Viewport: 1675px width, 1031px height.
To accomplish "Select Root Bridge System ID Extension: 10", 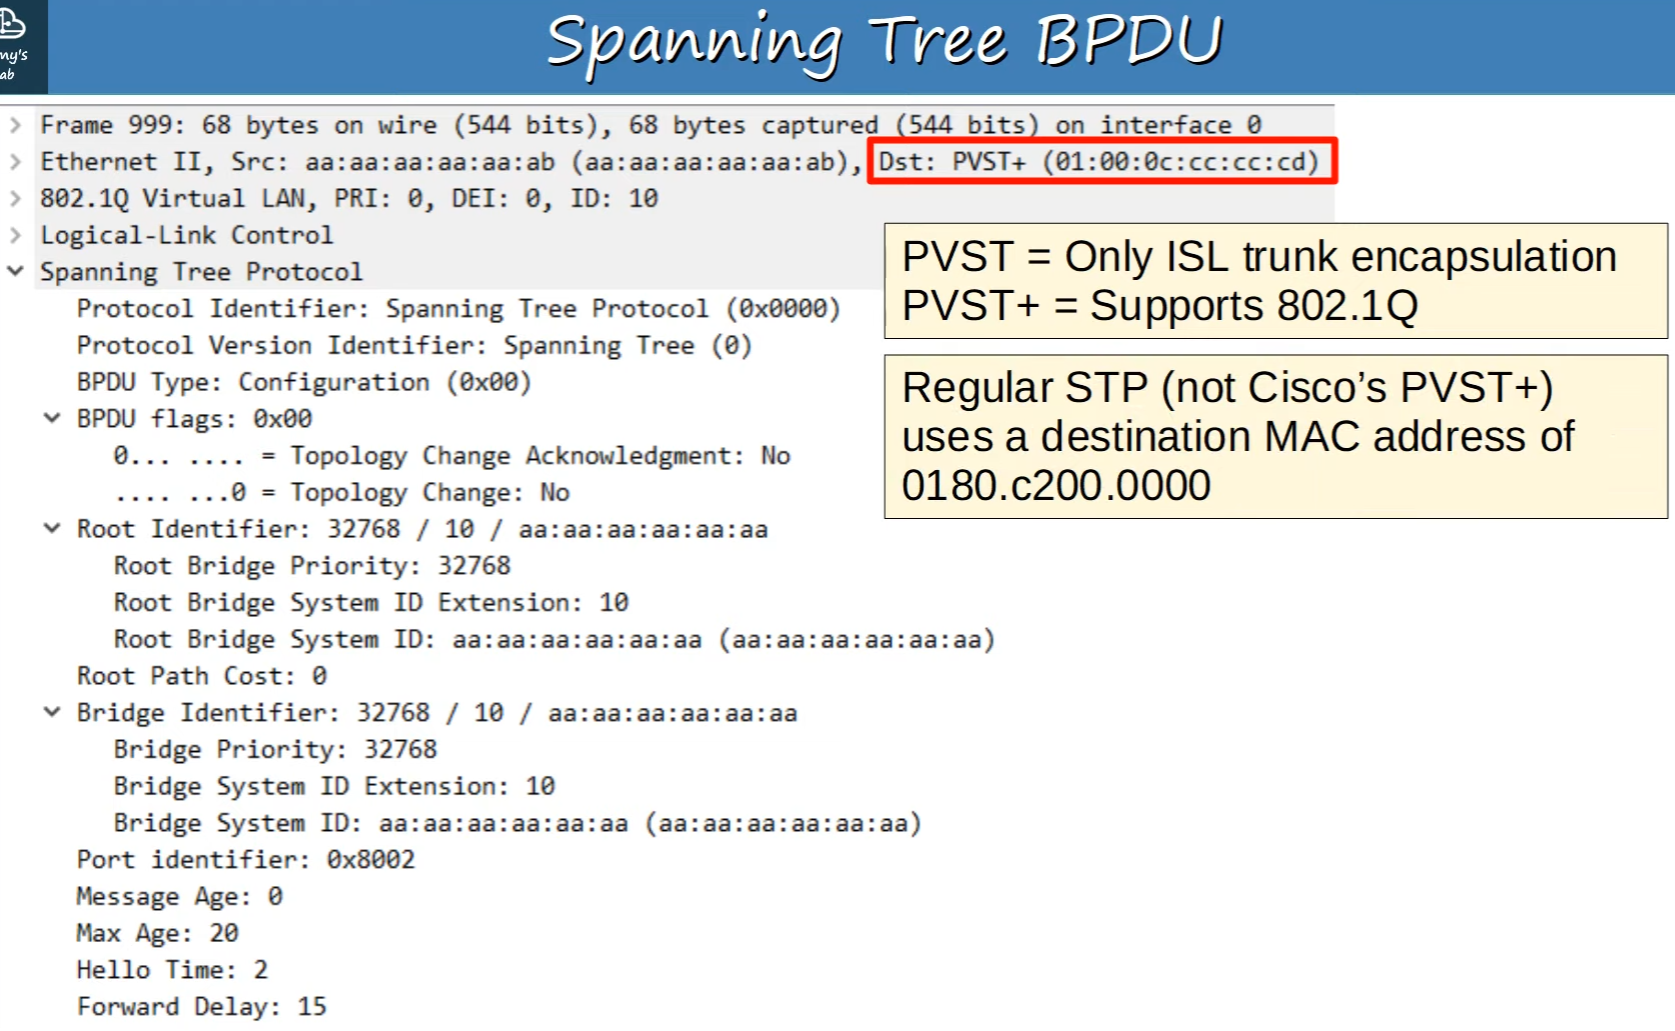I will [x=371, y=602].
